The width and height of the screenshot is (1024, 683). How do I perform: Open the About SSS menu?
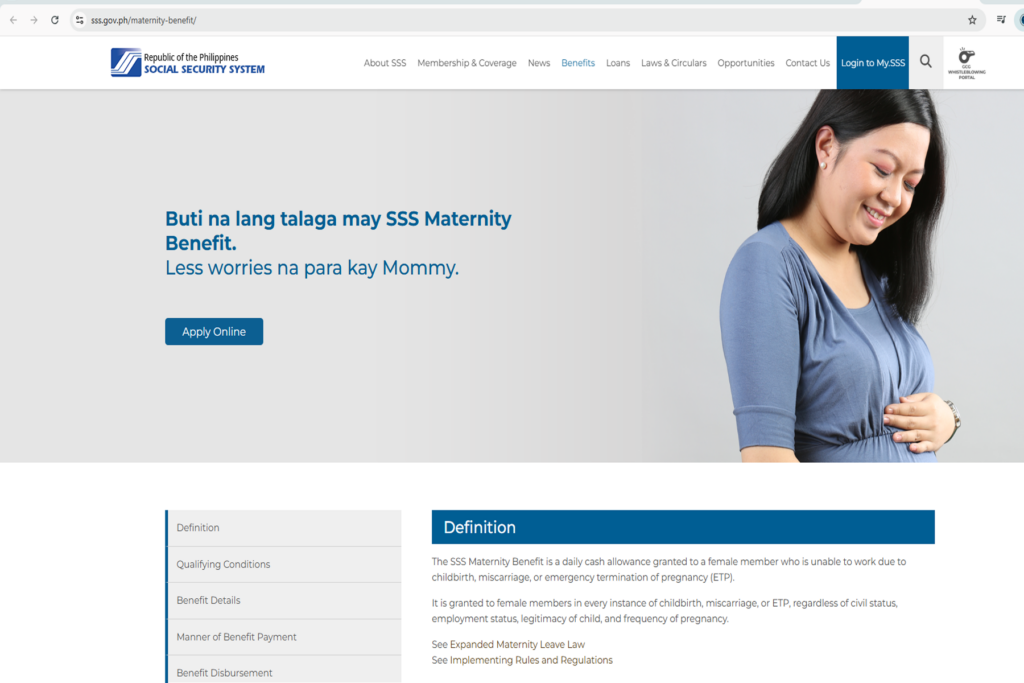385,63
